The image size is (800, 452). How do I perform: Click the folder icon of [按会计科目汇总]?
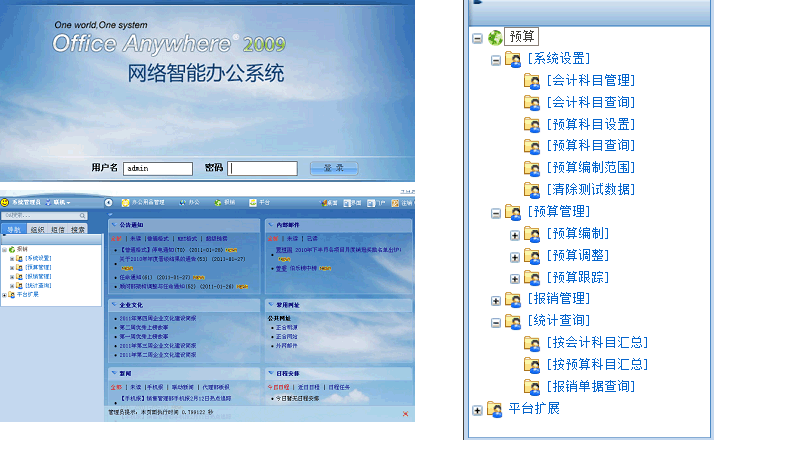[x=532, y=343]
